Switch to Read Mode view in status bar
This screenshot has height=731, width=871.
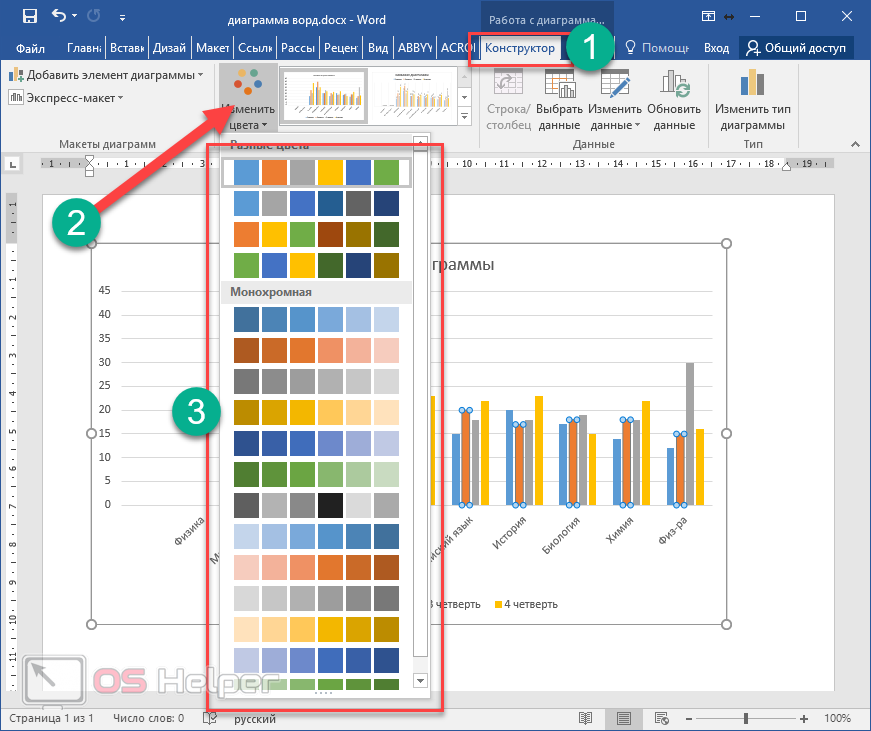tap(586, 718)
